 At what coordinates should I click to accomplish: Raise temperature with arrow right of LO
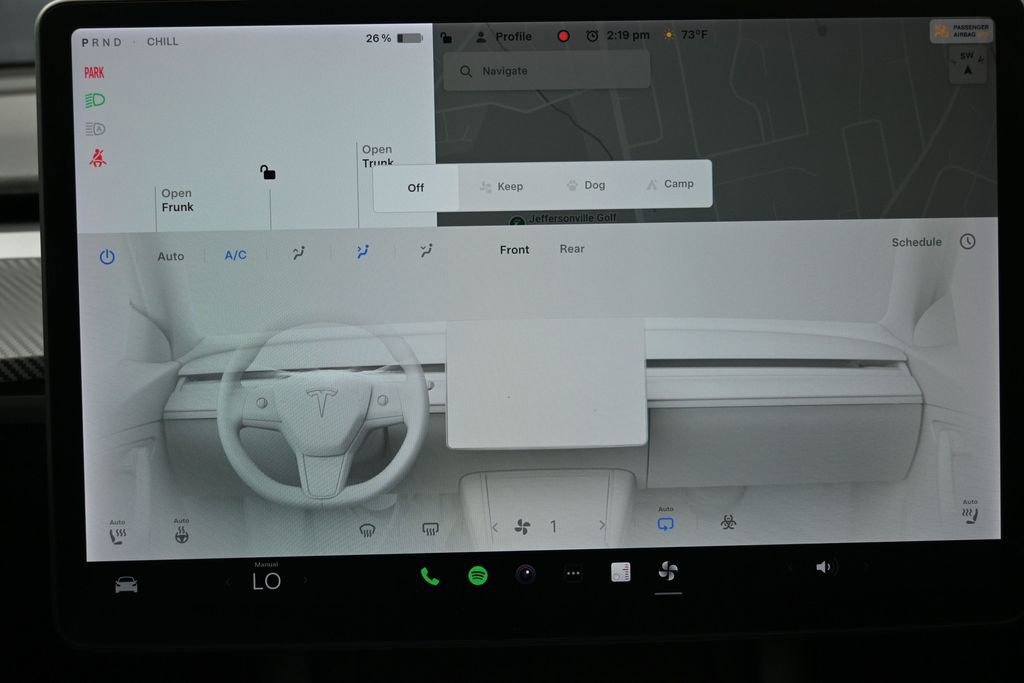point(305,580)
